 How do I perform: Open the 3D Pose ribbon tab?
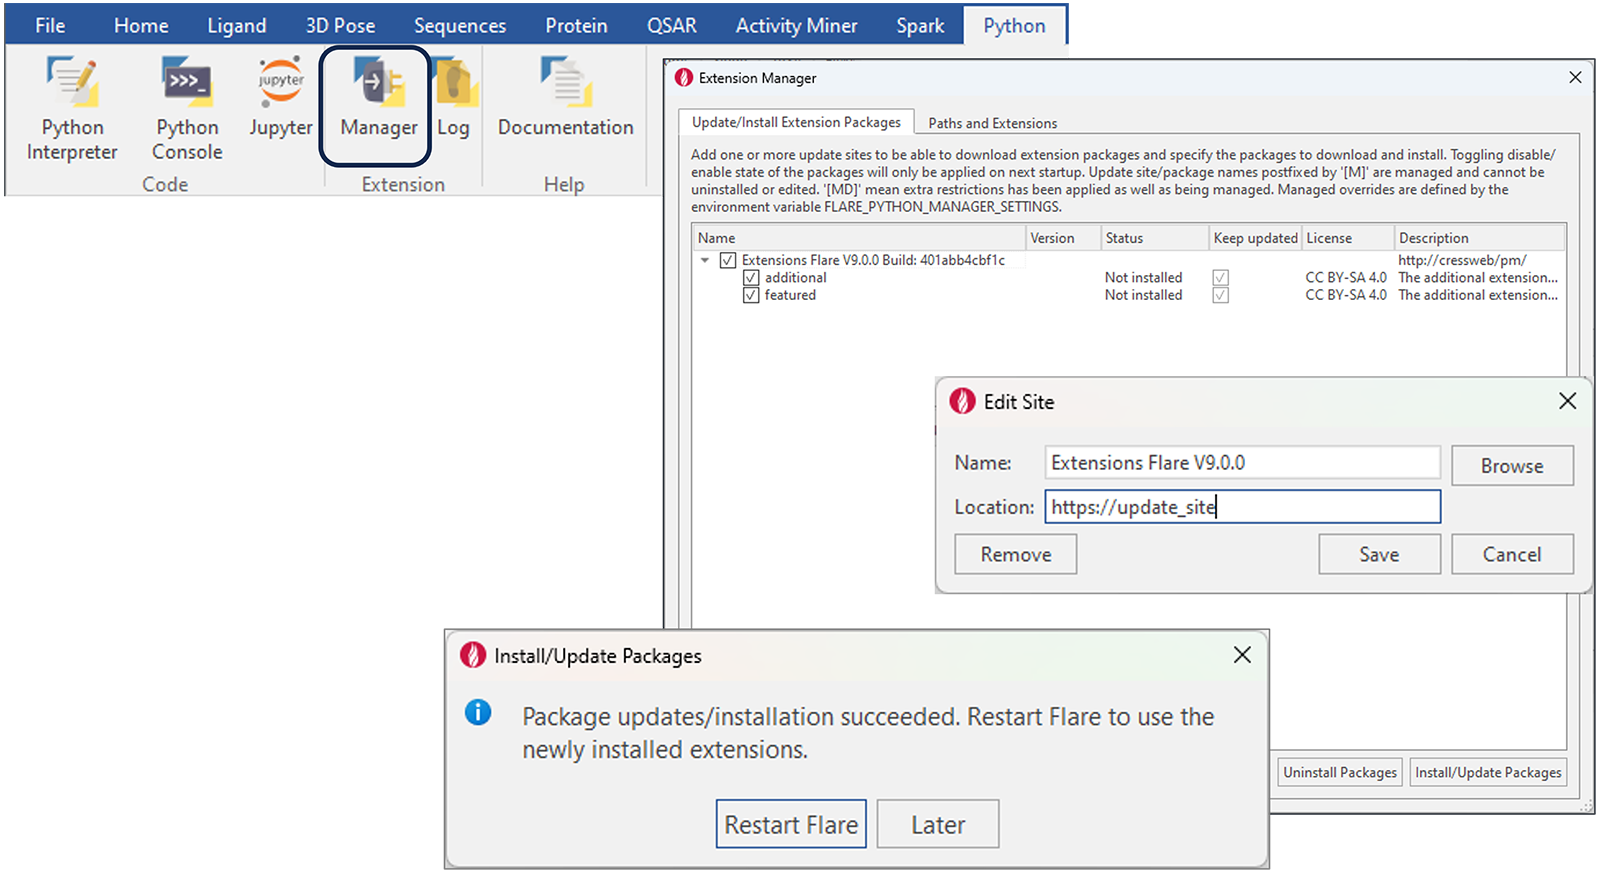341,25
